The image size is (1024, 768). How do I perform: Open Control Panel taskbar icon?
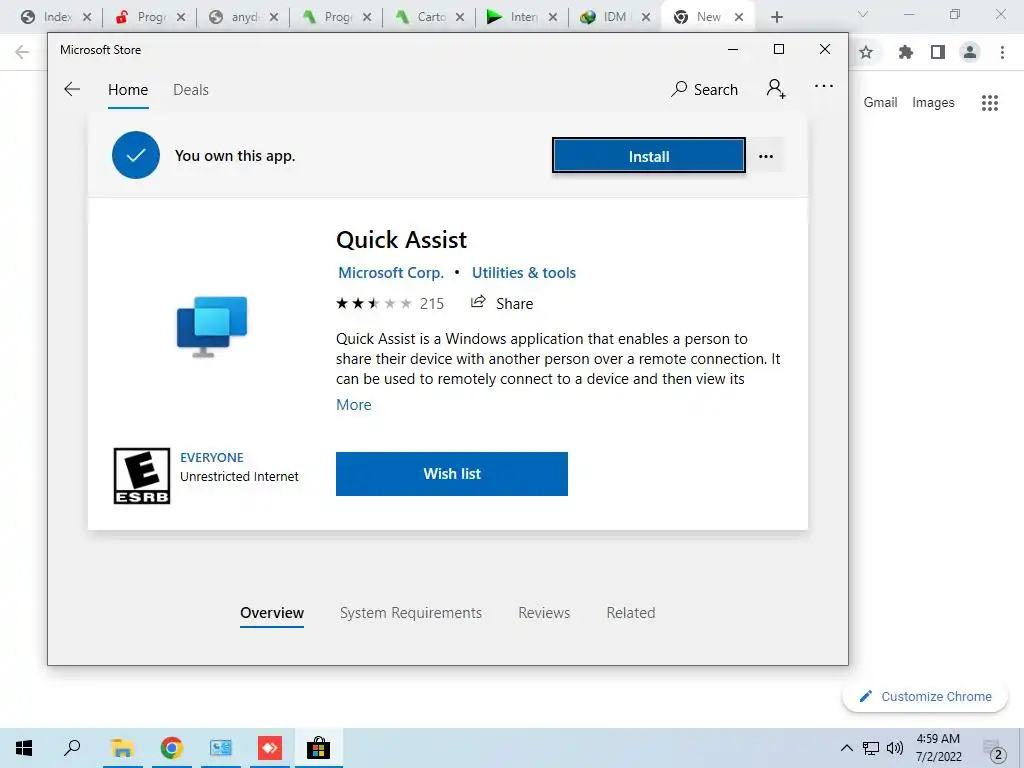click(x=221, y=748)
